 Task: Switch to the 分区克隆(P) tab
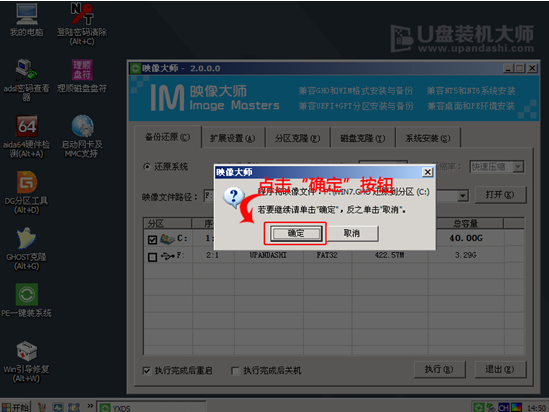298,138
